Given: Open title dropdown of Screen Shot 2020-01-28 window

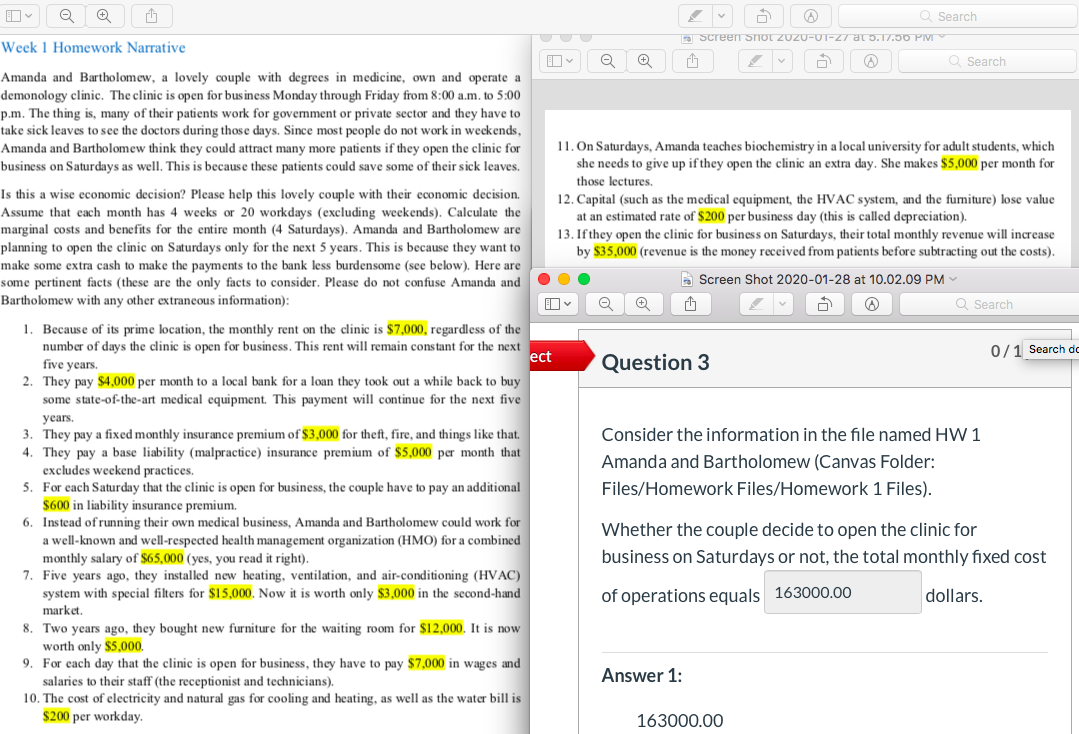Looking at the screenshot, I should point(953,279).
